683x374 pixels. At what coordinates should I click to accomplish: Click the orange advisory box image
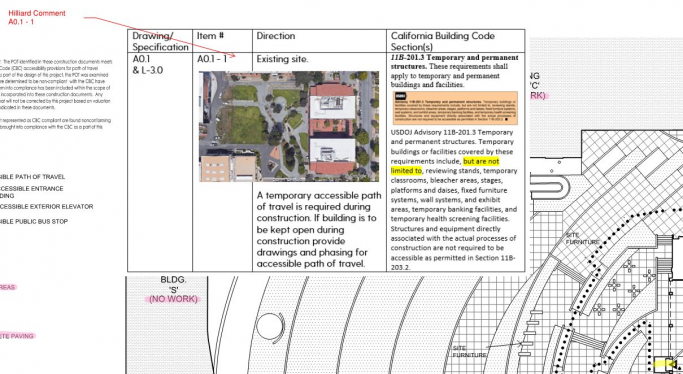[x=455, y=108]
